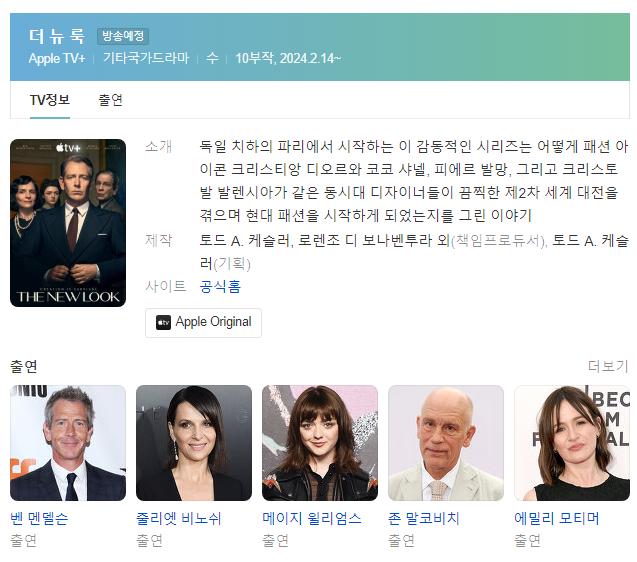Image resolution: width=637 pixels, height=562 pixels.
Task: Open the 공식홈 official site link
Action: [220, 286]
